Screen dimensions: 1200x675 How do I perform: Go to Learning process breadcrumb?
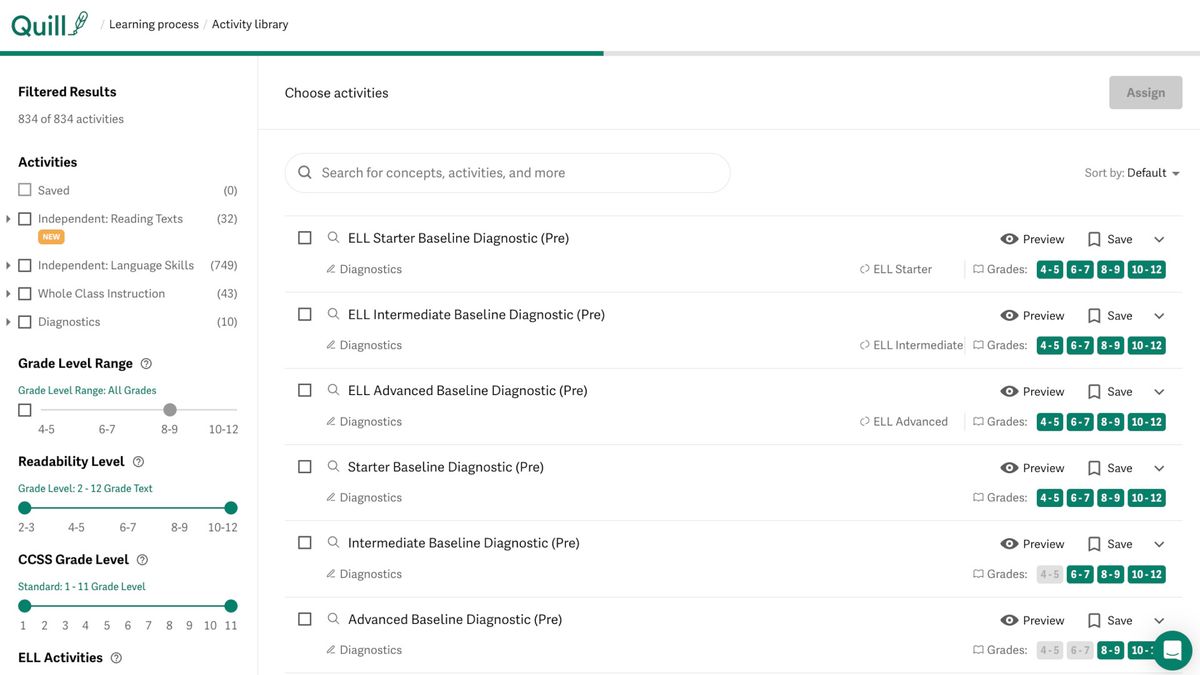(x=153, y=25)
